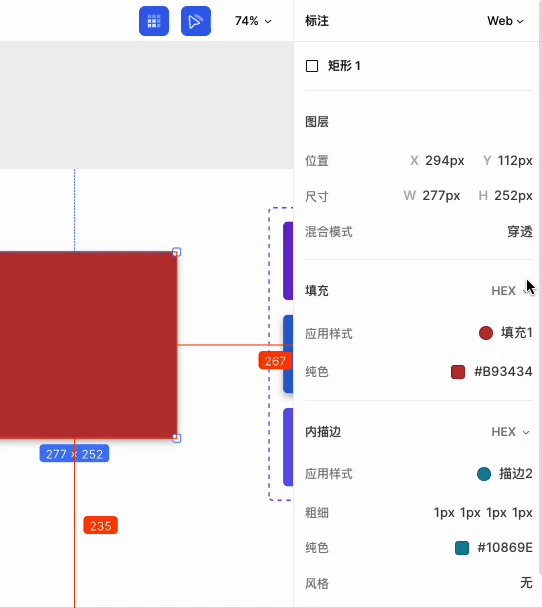This screenshot has width=542, height=608.
Task: Select the red rectangle on canvas
Action: click(88, 345)
